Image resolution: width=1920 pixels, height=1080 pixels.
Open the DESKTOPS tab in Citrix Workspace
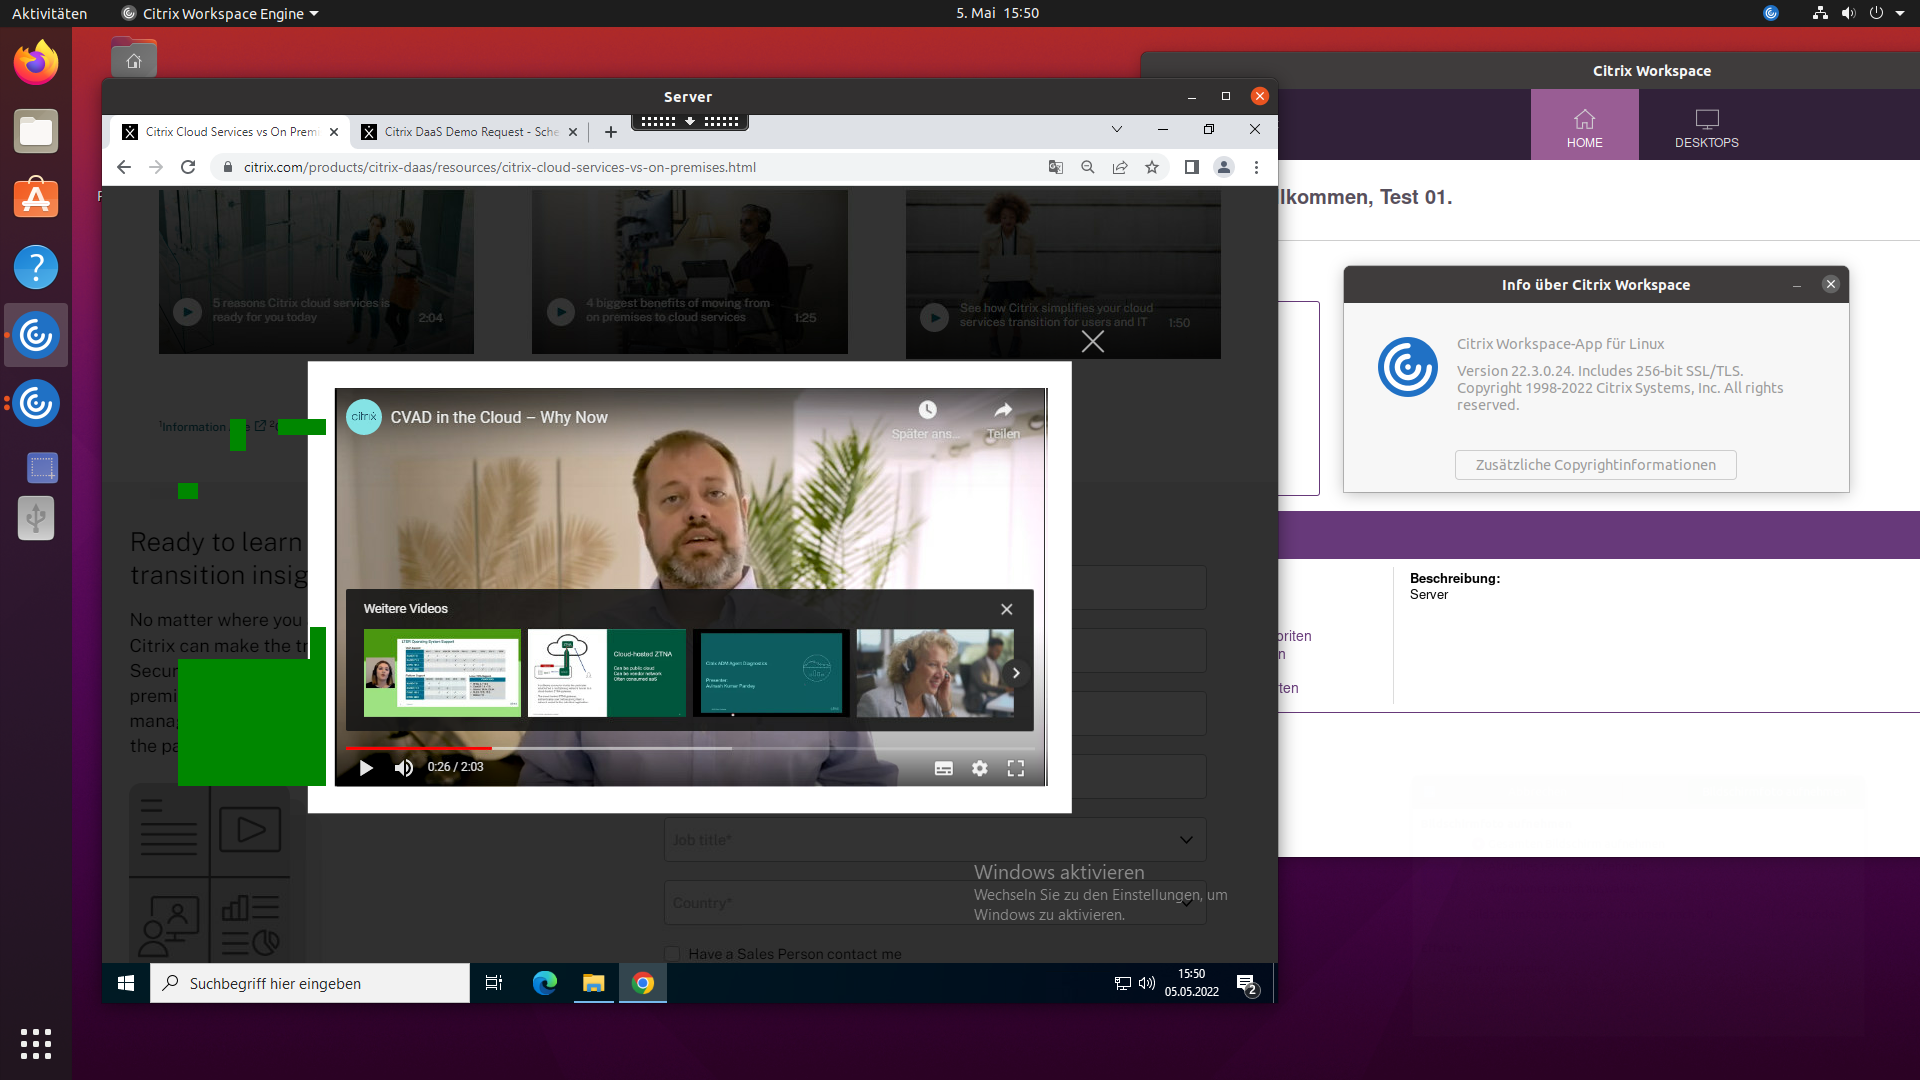(x=1706, y=127)
